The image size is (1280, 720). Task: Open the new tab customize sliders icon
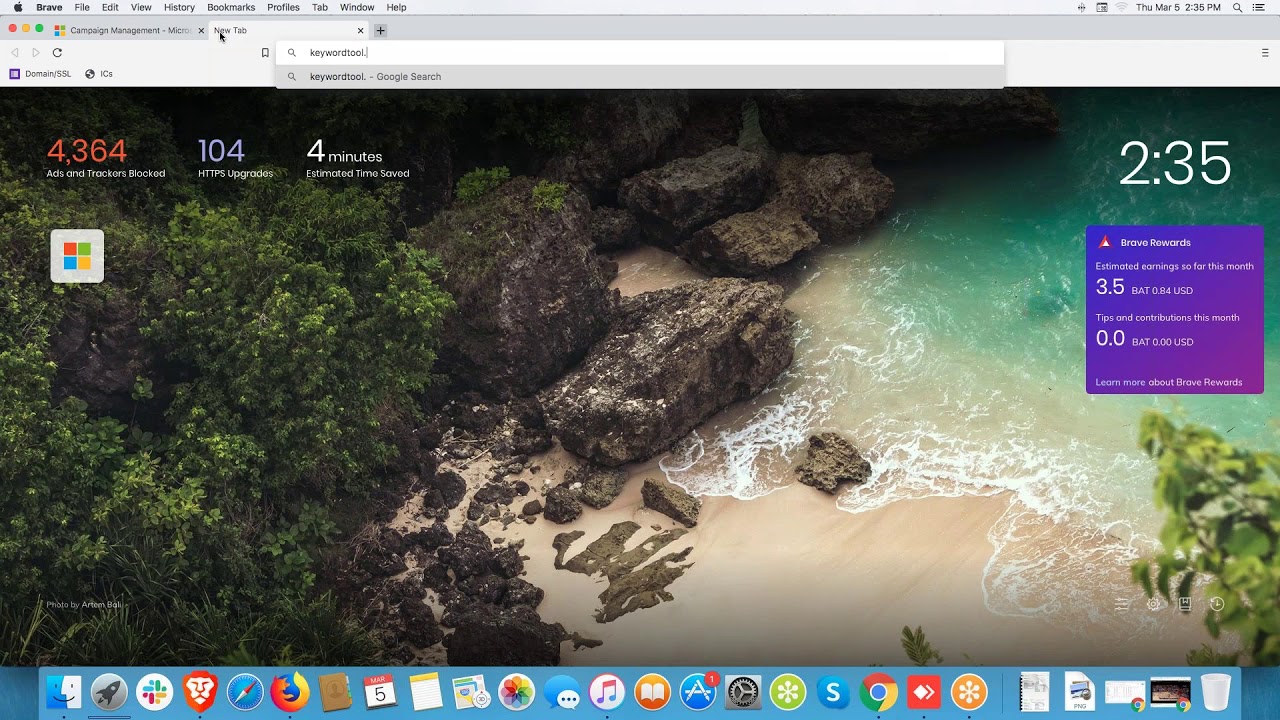[x=1122, y=604]
